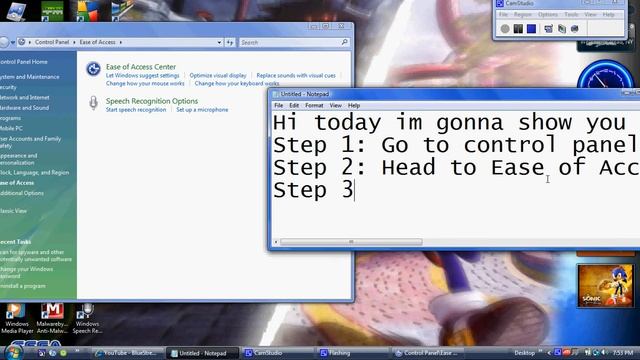Open Windows Media Player desktop shortcut
This screenshot has width=640, height=360.
click(17, 319)
